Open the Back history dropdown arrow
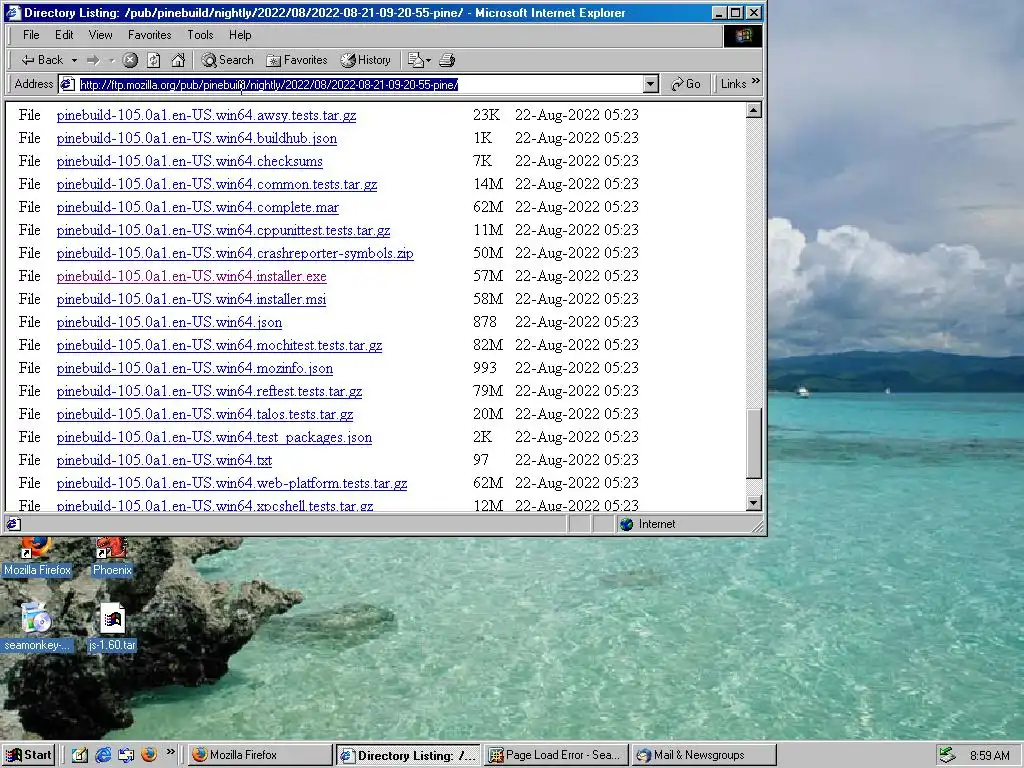Viewport: 1024px width, 768px height. pyautogui.click(x=74, y=60)
